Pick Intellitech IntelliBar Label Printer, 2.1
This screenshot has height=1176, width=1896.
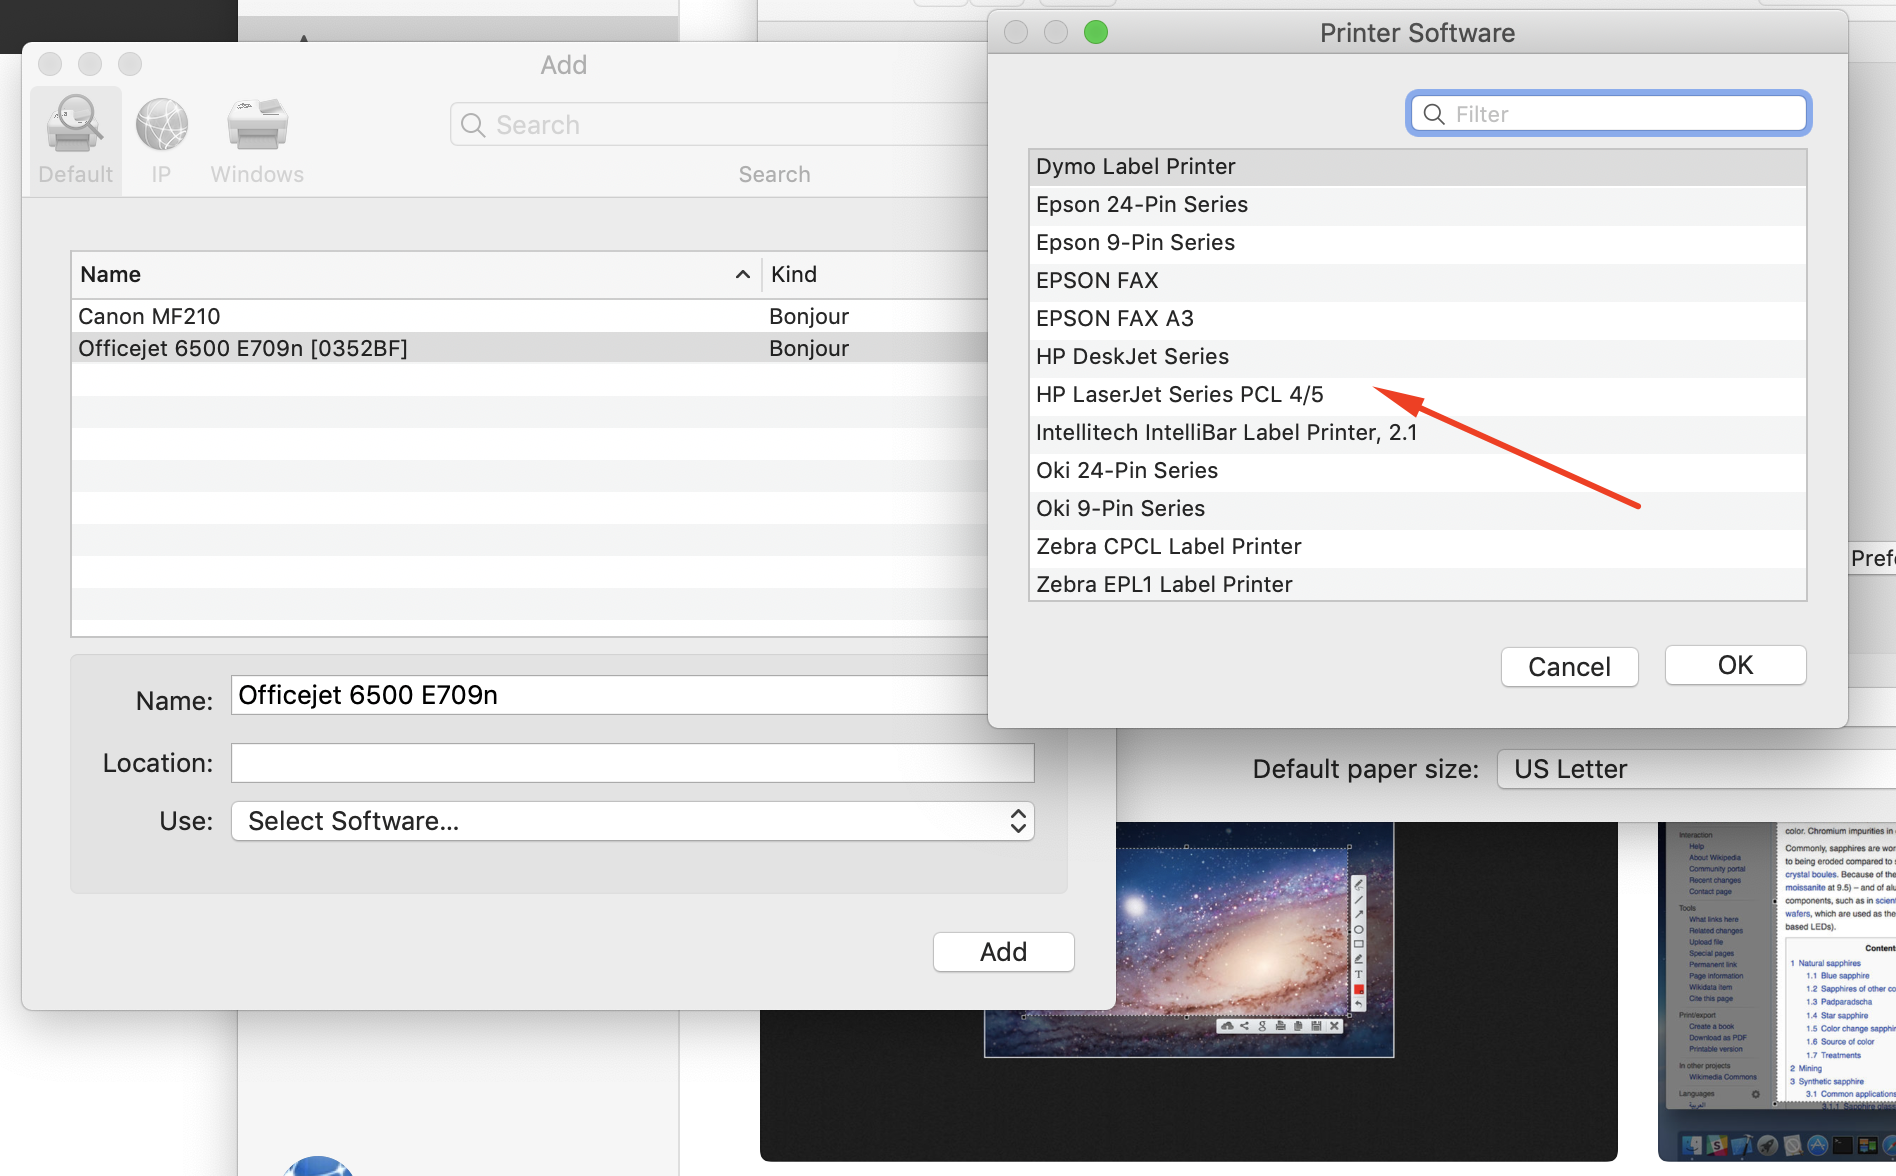point(1417,433)
